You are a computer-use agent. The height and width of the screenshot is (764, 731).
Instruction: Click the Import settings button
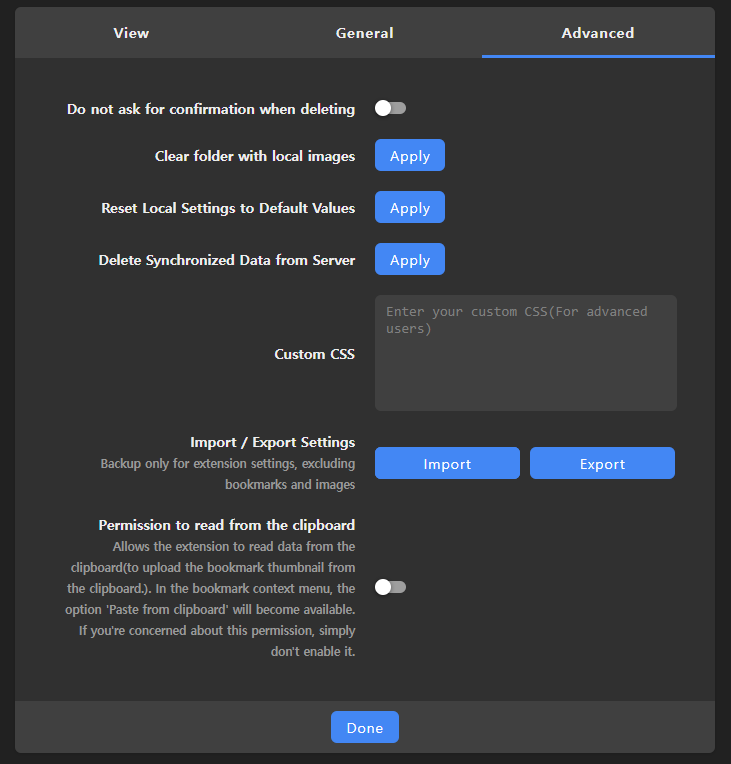tap(447, 463)
